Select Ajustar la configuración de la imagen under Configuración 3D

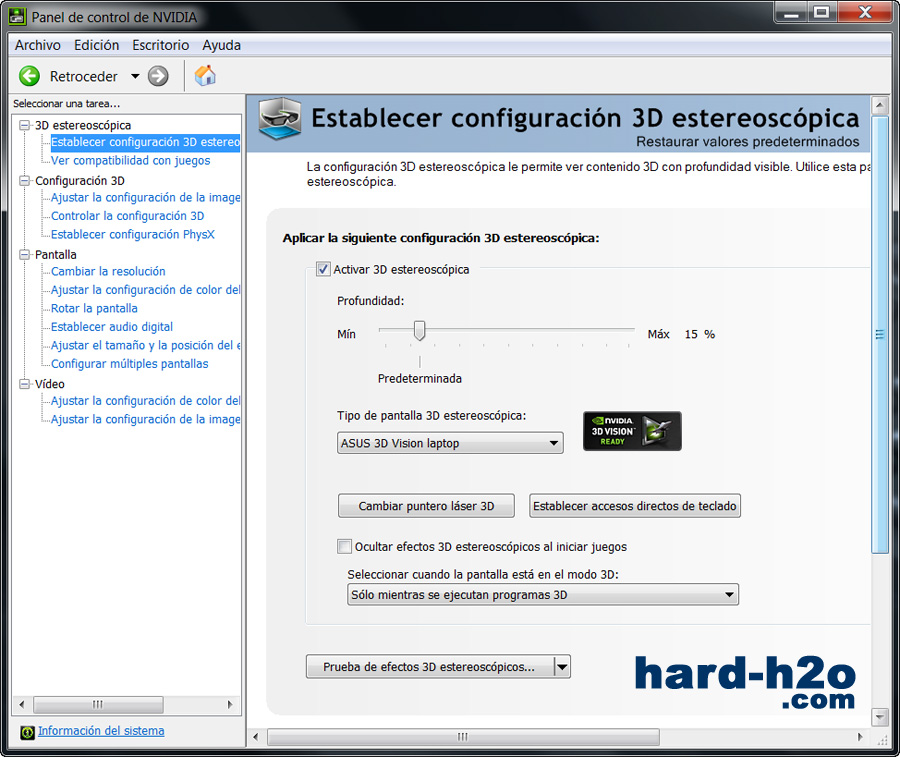[146, 197]
